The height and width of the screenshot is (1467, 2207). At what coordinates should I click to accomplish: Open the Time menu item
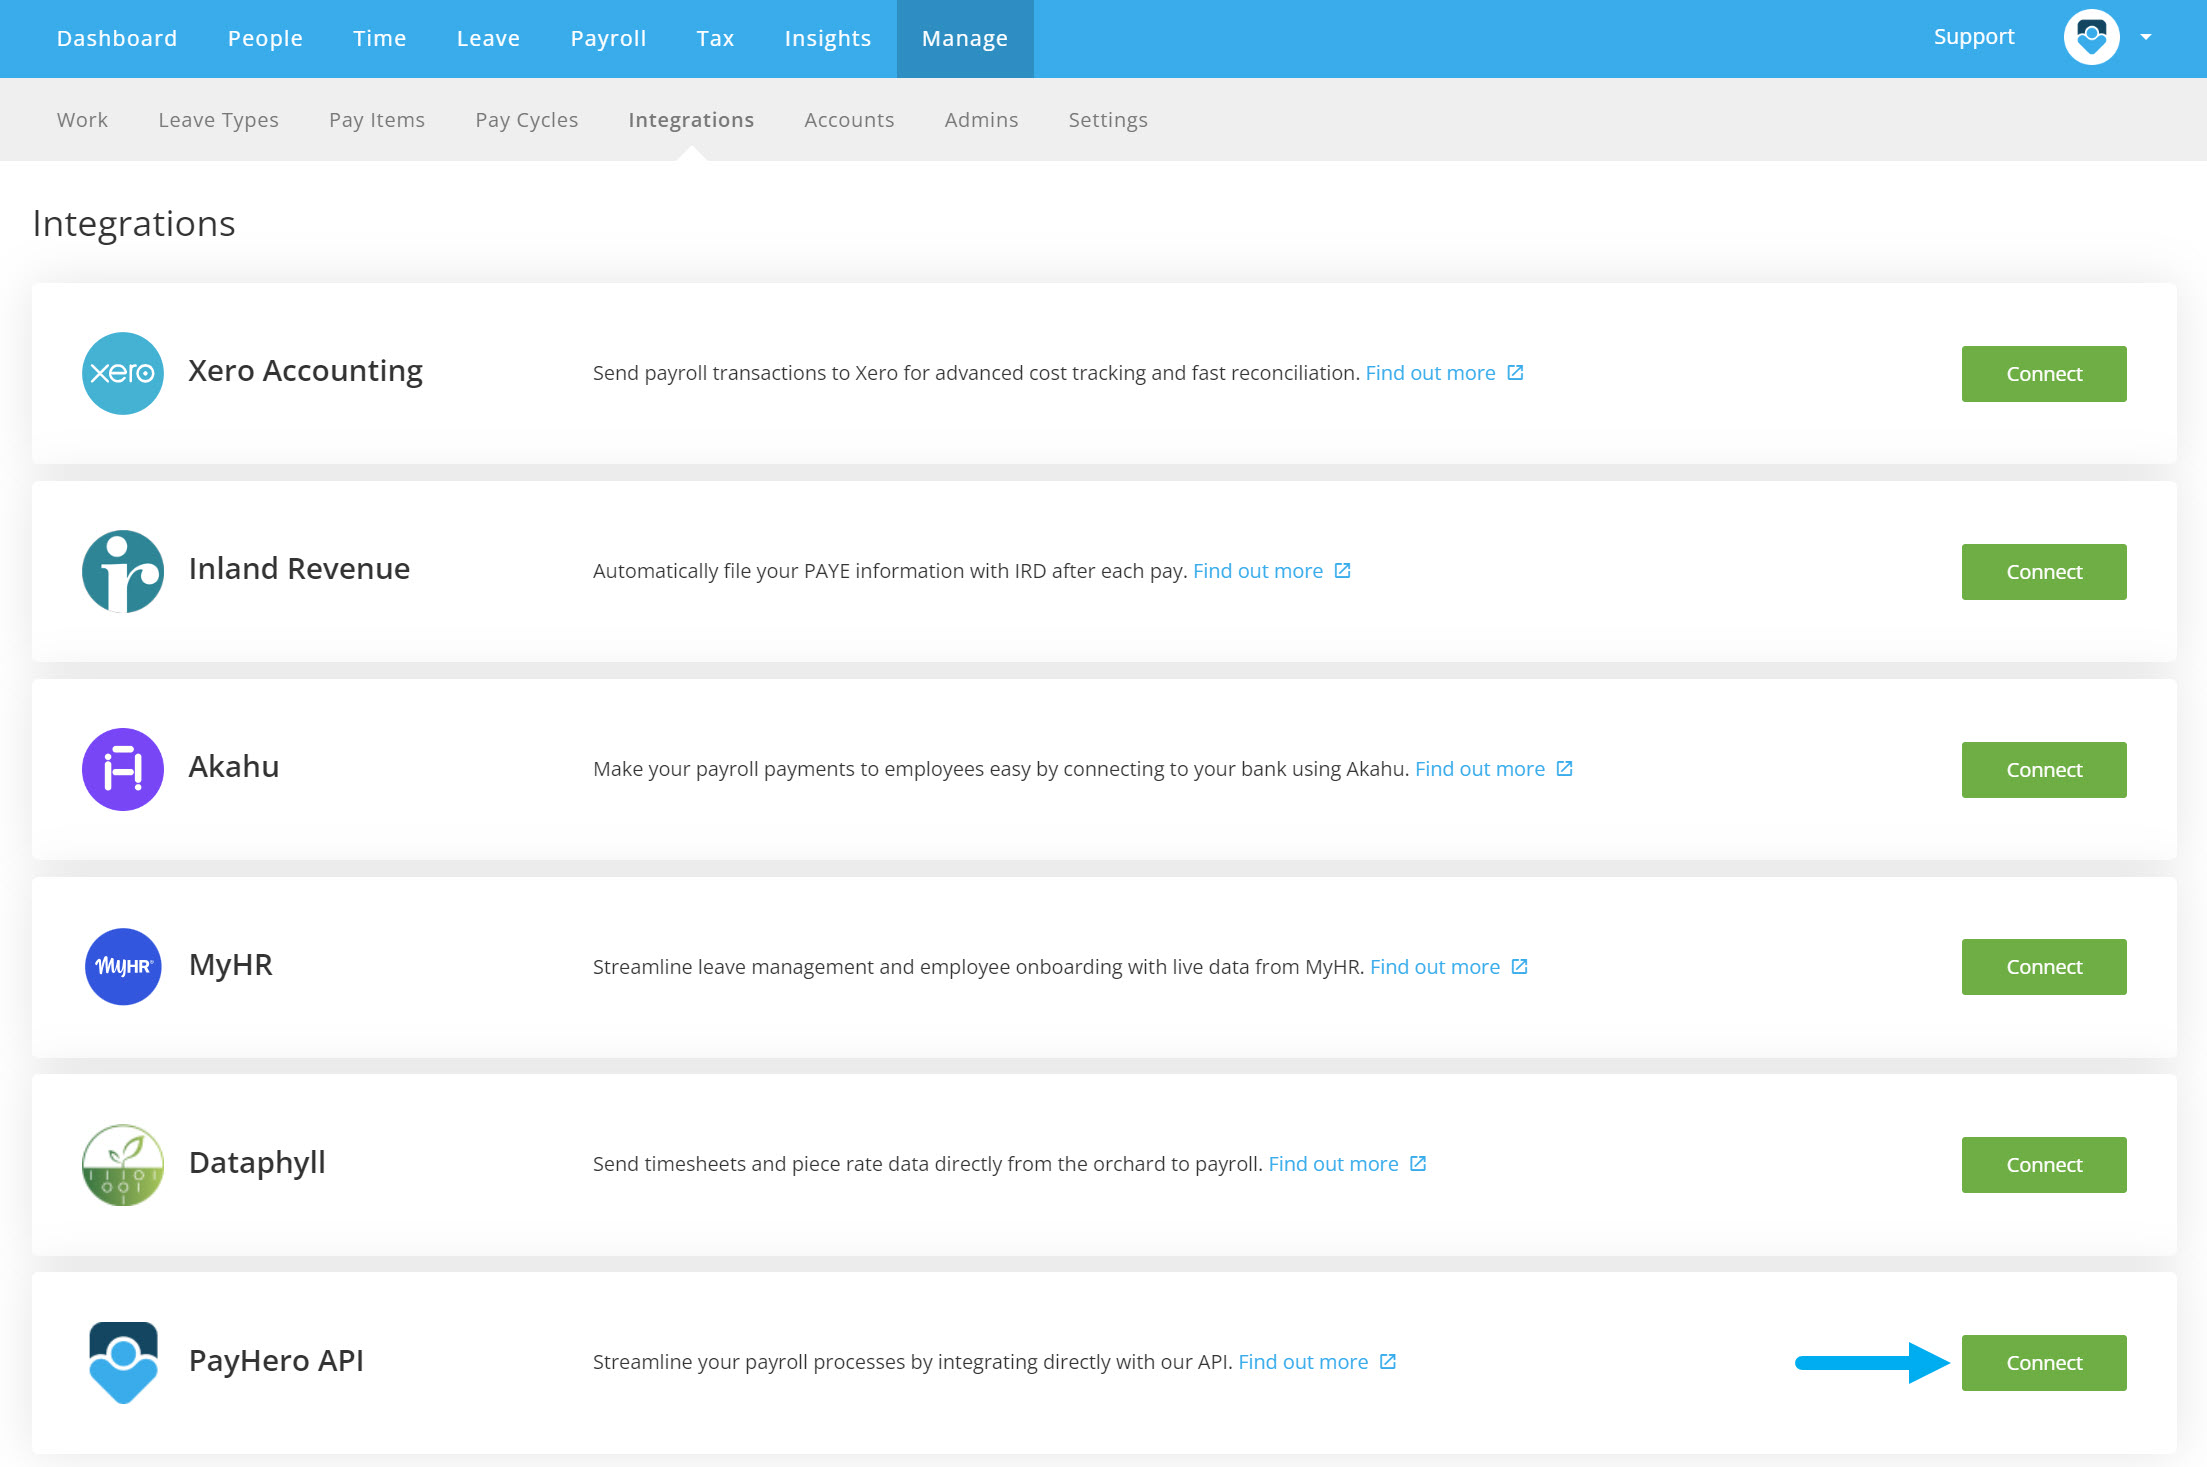coord(380,38)
